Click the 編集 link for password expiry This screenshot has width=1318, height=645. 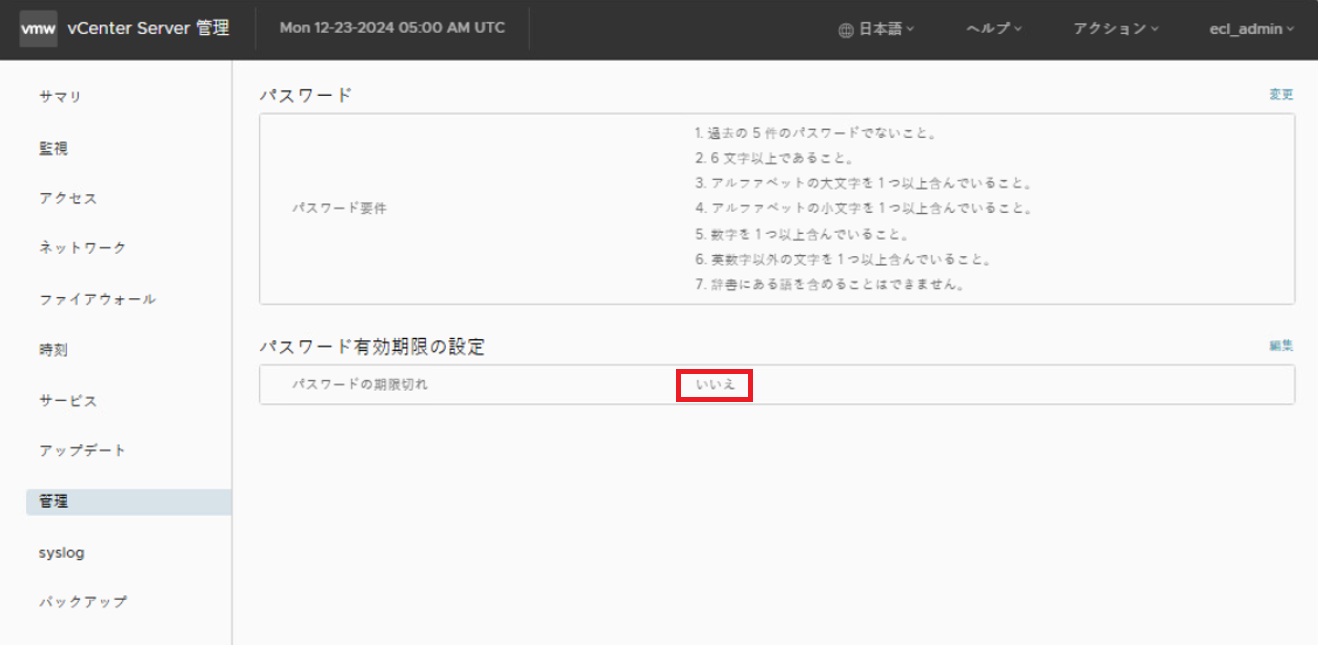coord(1281,345)
